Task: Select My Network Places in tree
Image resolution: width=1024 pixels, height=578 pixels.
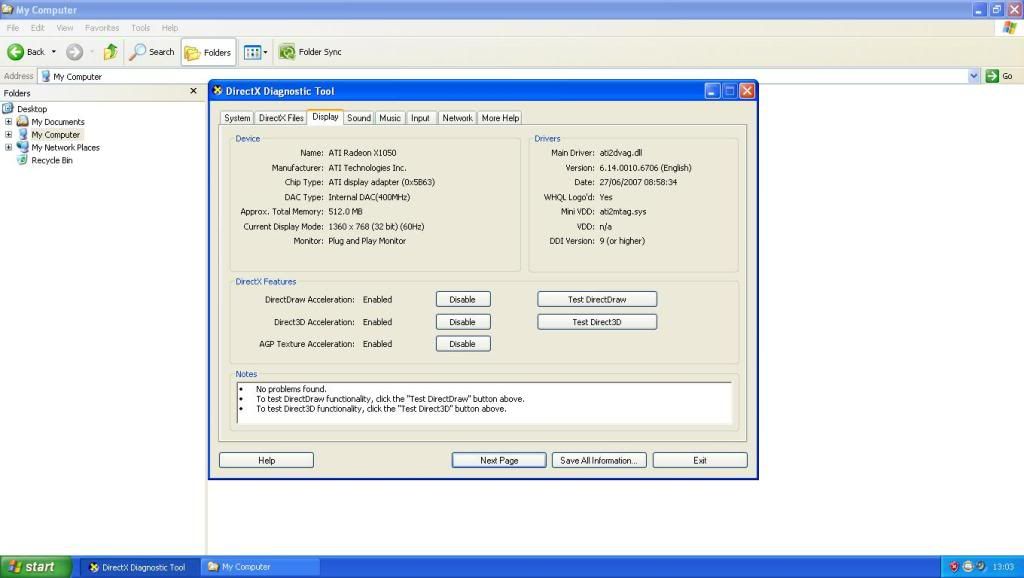Action: tap(65, 148)
